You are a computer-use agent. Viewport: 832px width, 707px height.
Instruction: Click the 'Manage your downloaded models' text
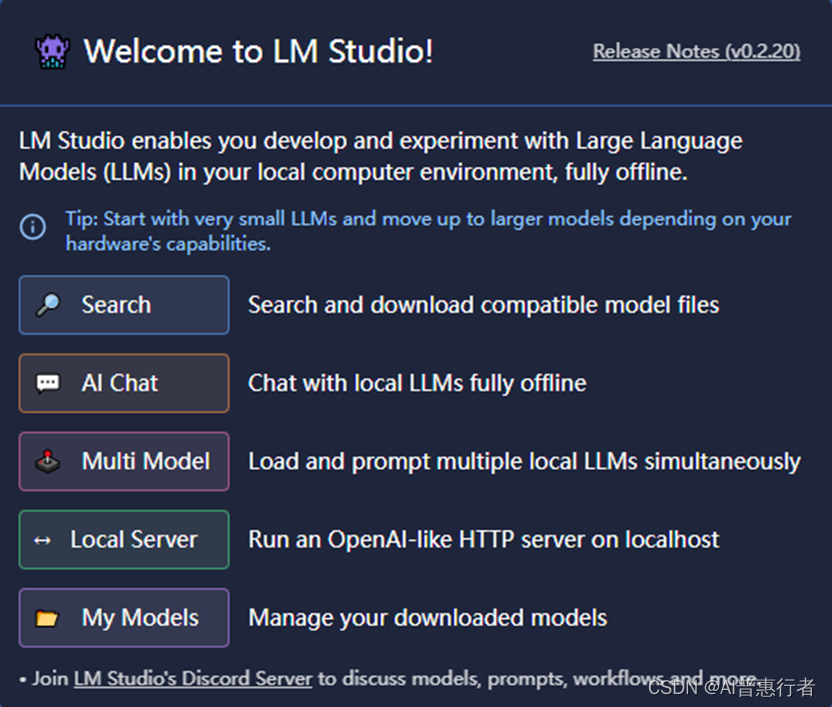click(427, 618)
